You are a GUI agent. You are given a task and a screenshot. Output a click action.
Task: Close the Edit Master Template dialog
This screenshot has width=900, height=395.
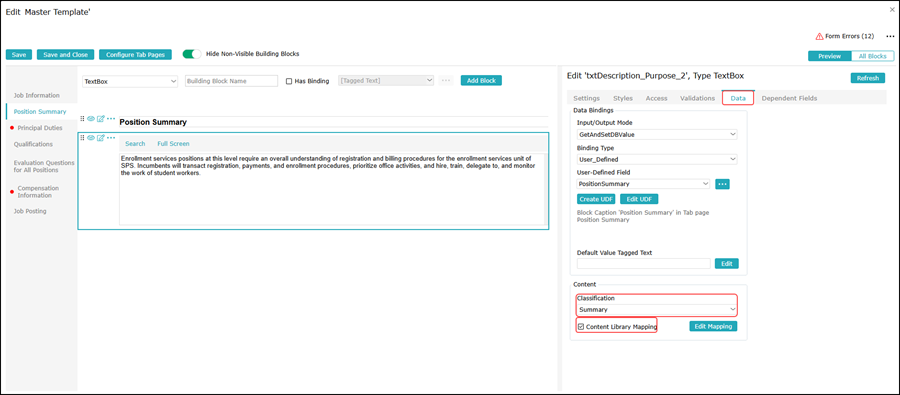point(892,10)
